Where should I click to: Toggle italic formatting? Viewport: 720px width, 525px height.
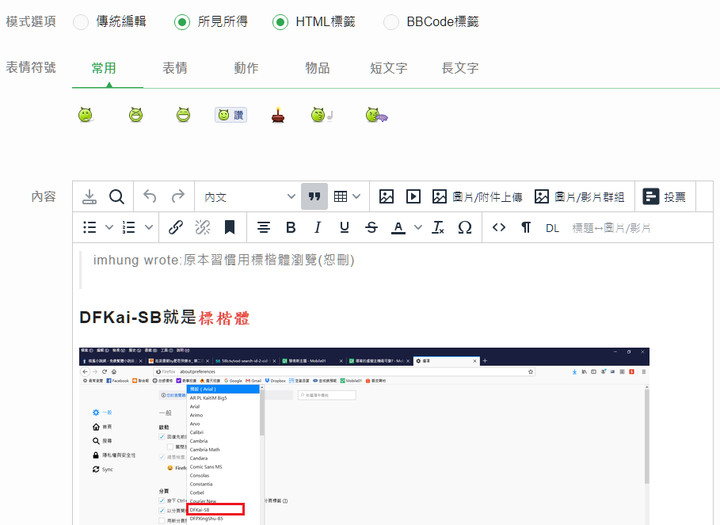click(317, 227)
